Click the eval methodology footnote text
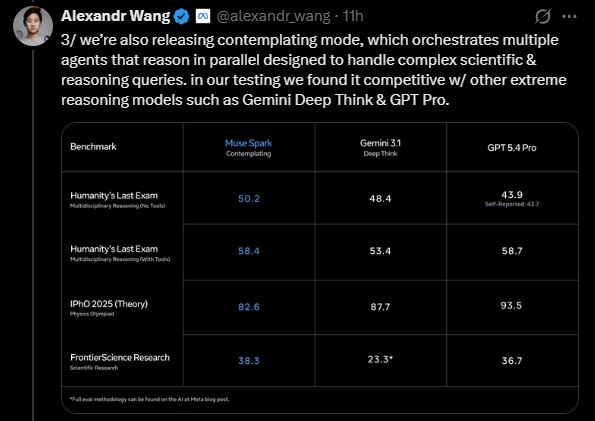This screenshot has width=595, height=421. click(150, 399)
